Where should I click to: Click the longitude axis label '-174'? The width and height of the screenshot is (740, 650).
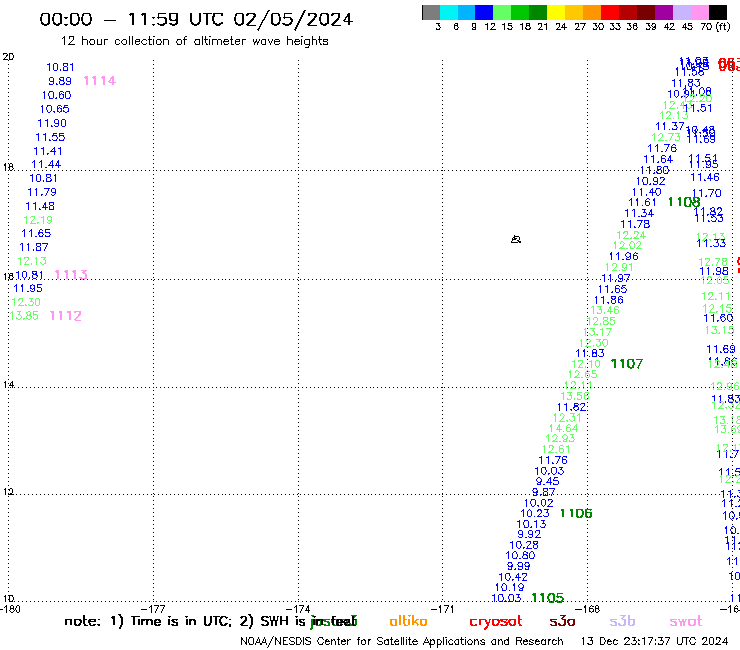(x=298, y=609)
